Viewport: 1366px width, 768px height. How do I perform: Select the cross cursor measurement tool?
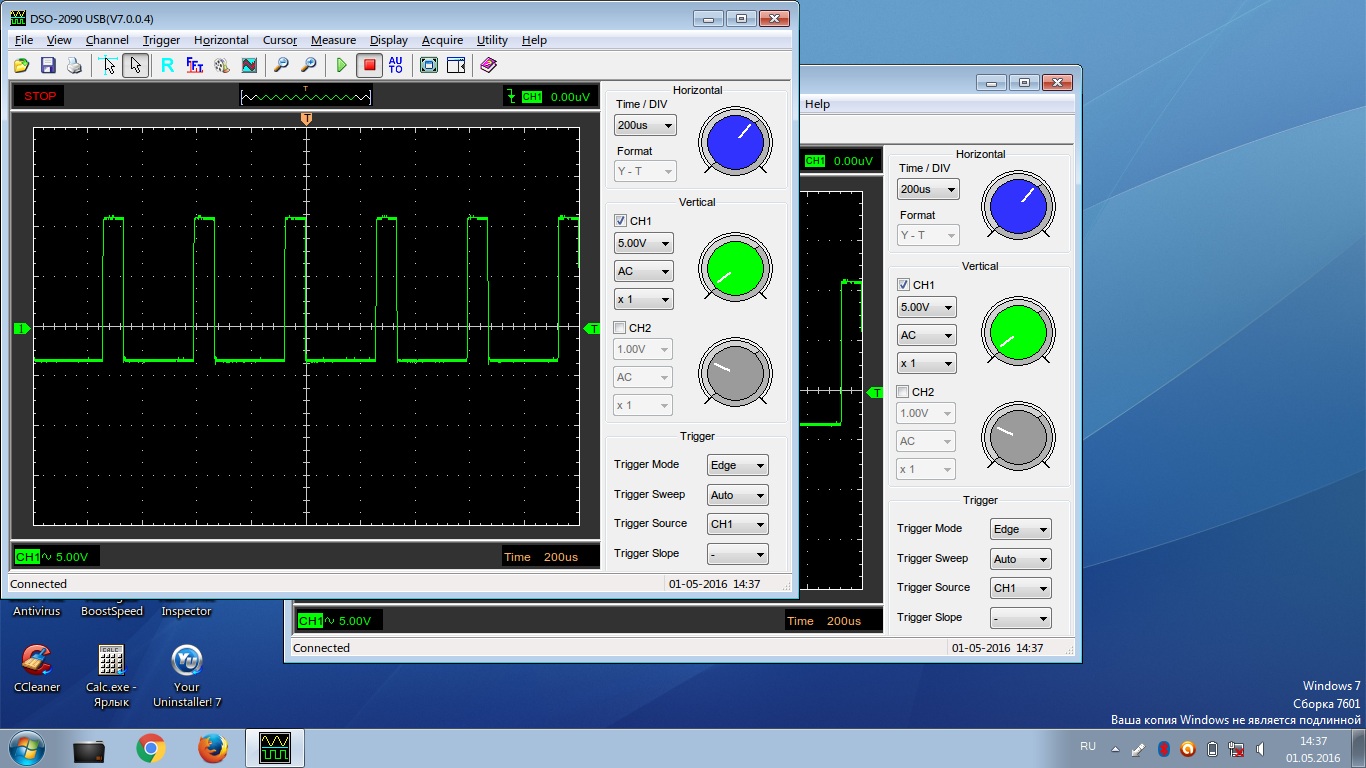pyautogui.click(x=109, y=66)
